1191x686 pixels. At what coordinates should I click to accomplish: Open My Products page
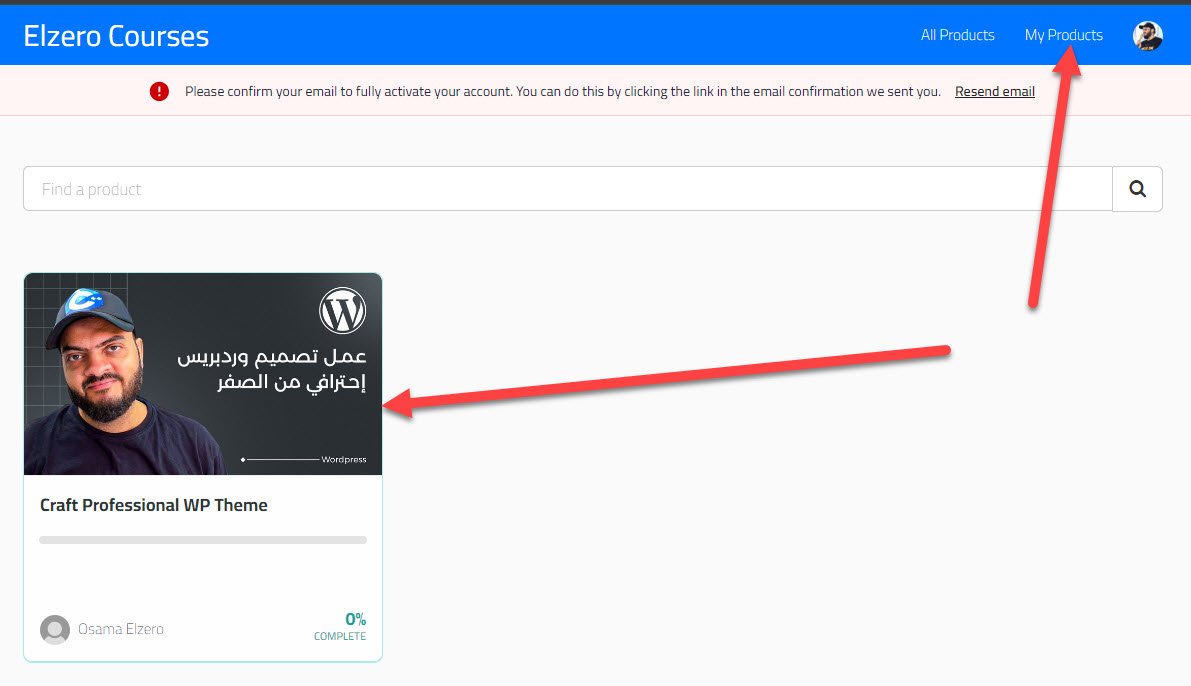coord(1063,35)
